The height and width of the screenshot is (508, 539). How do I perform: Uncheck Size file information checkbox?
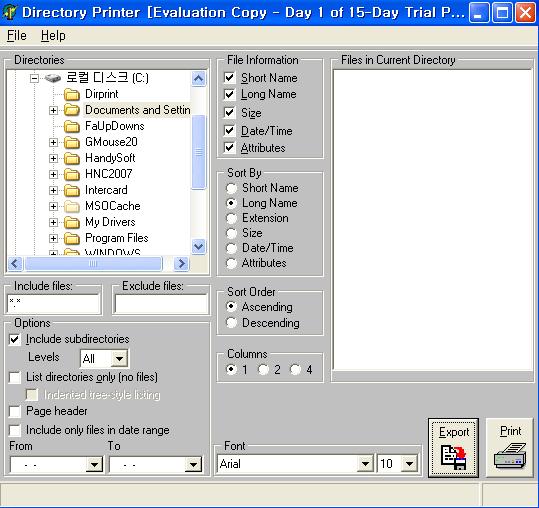(x=229, y=112)
